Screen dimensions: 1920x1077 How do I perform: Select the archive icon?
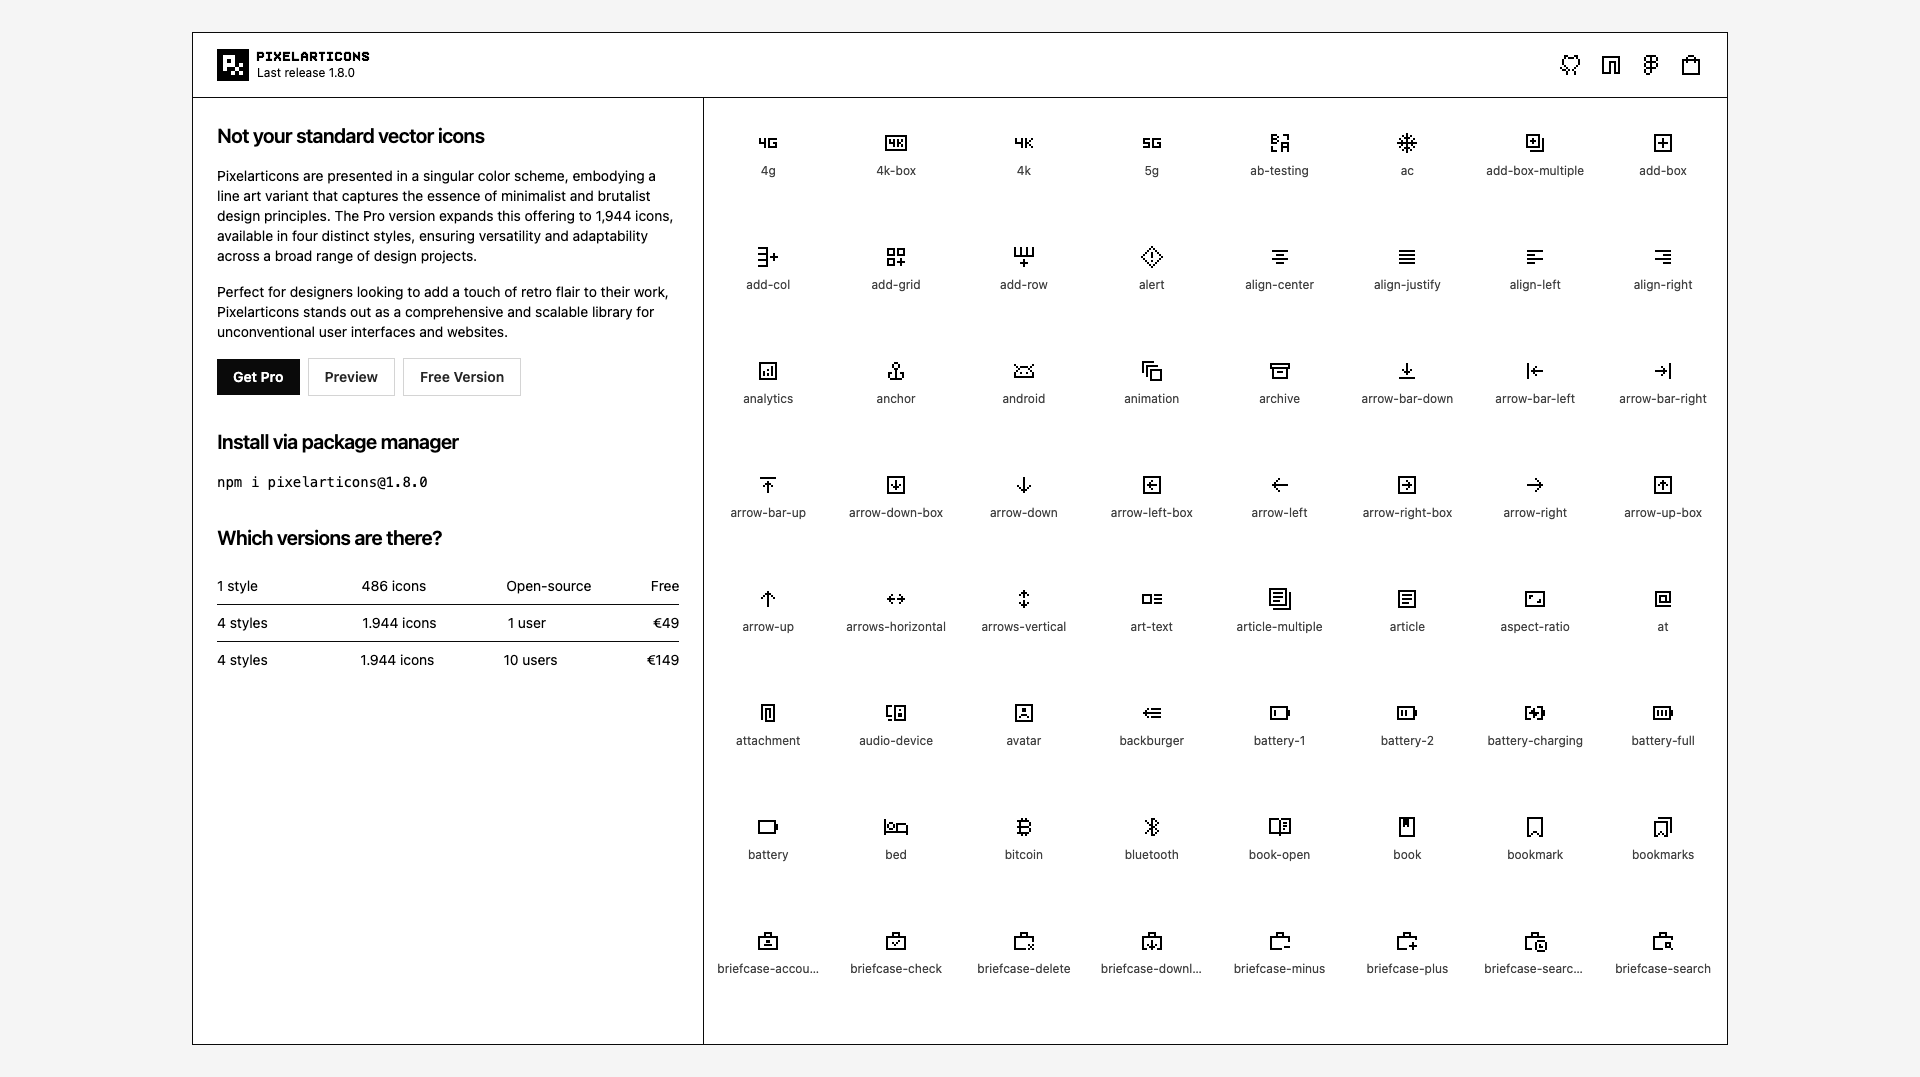point(1279,372)
